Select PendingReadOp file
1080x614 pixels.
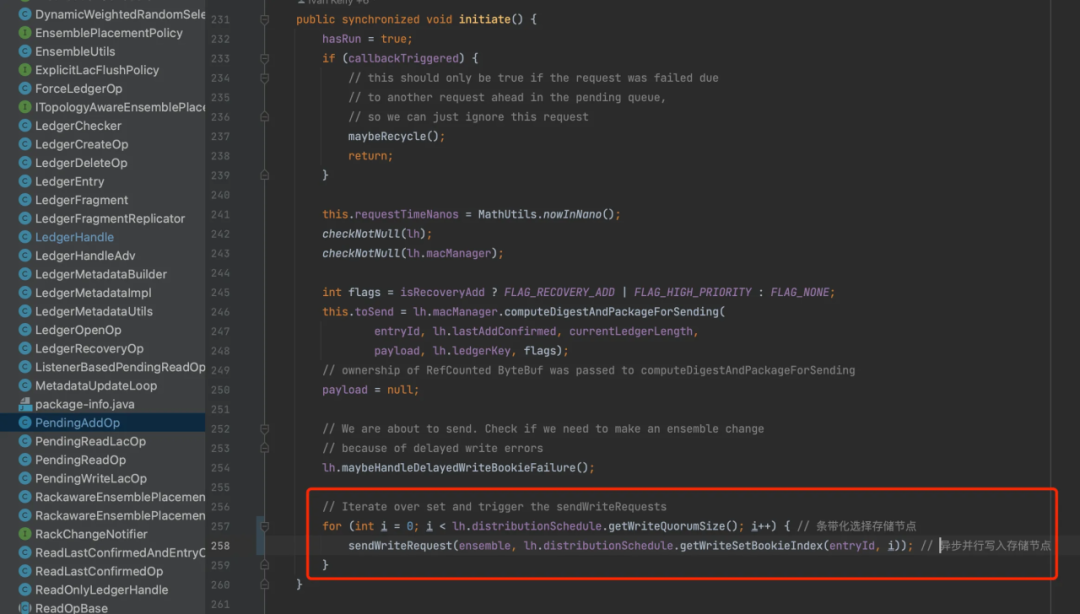point(81,460)
